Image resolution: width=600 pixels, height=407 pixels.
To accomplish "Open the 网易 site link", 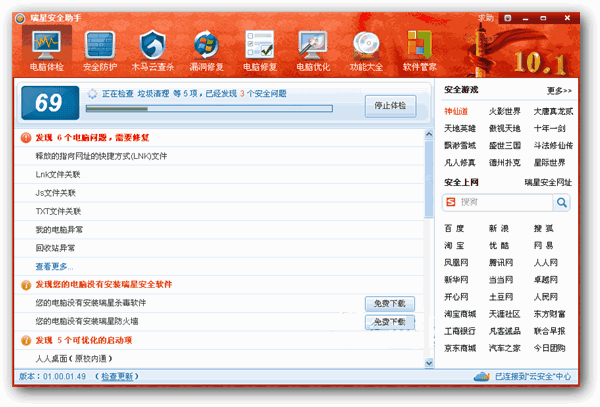I will 544,246.
